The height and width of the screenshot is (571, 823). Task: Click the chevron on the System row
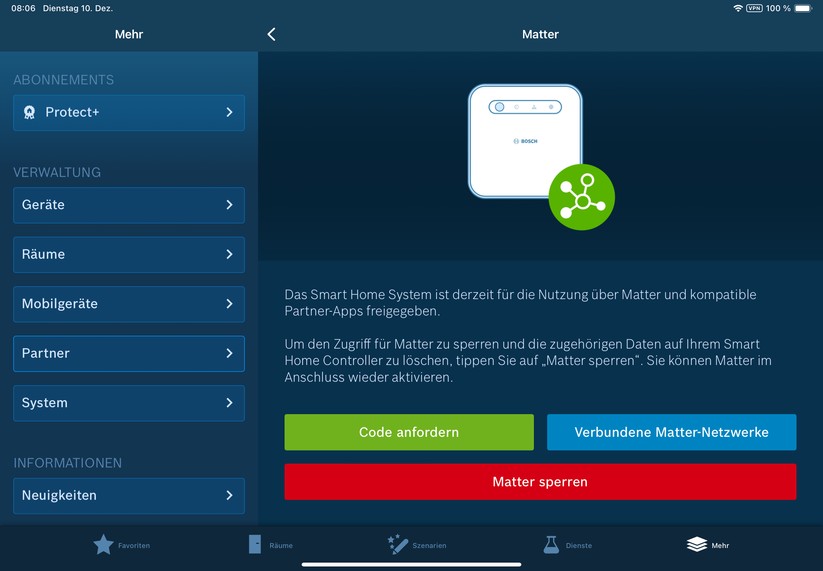point(229,403)
